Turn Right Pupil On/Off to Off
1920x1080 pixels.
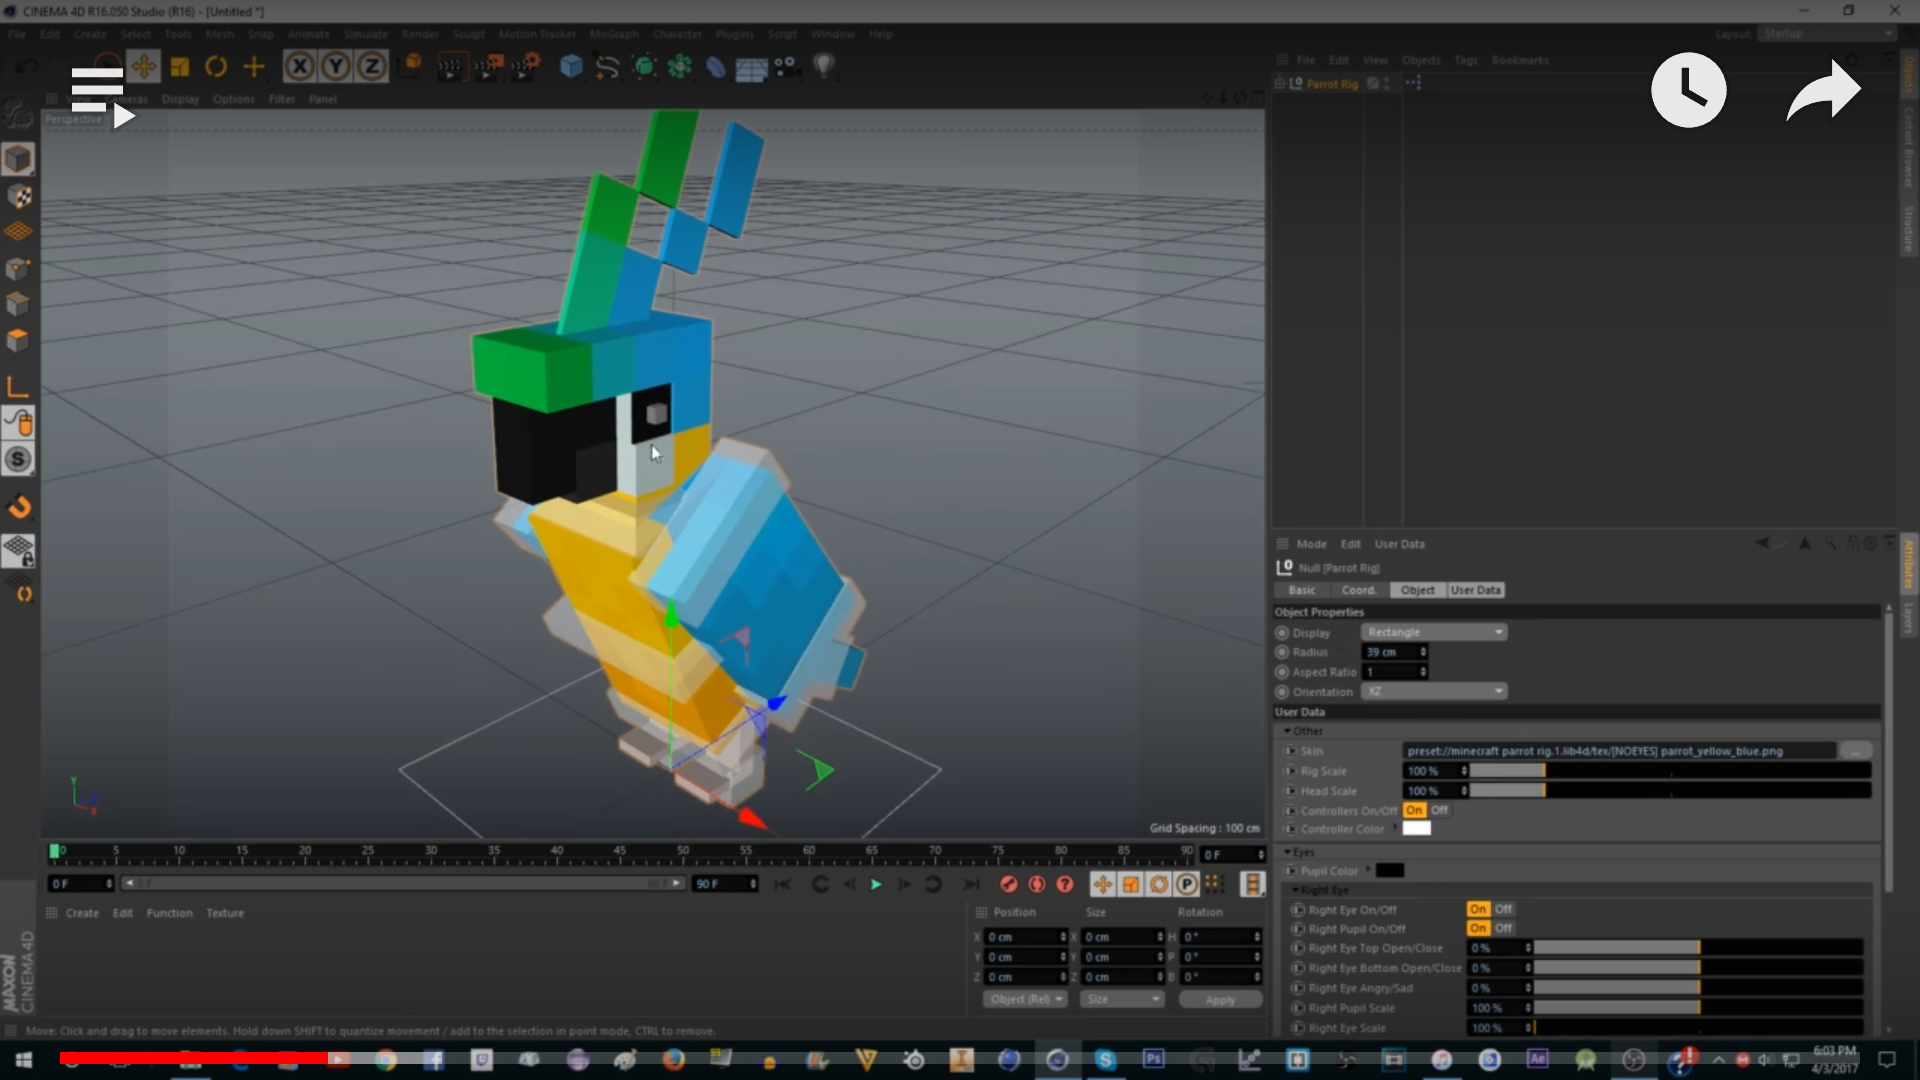[1503, 928]
